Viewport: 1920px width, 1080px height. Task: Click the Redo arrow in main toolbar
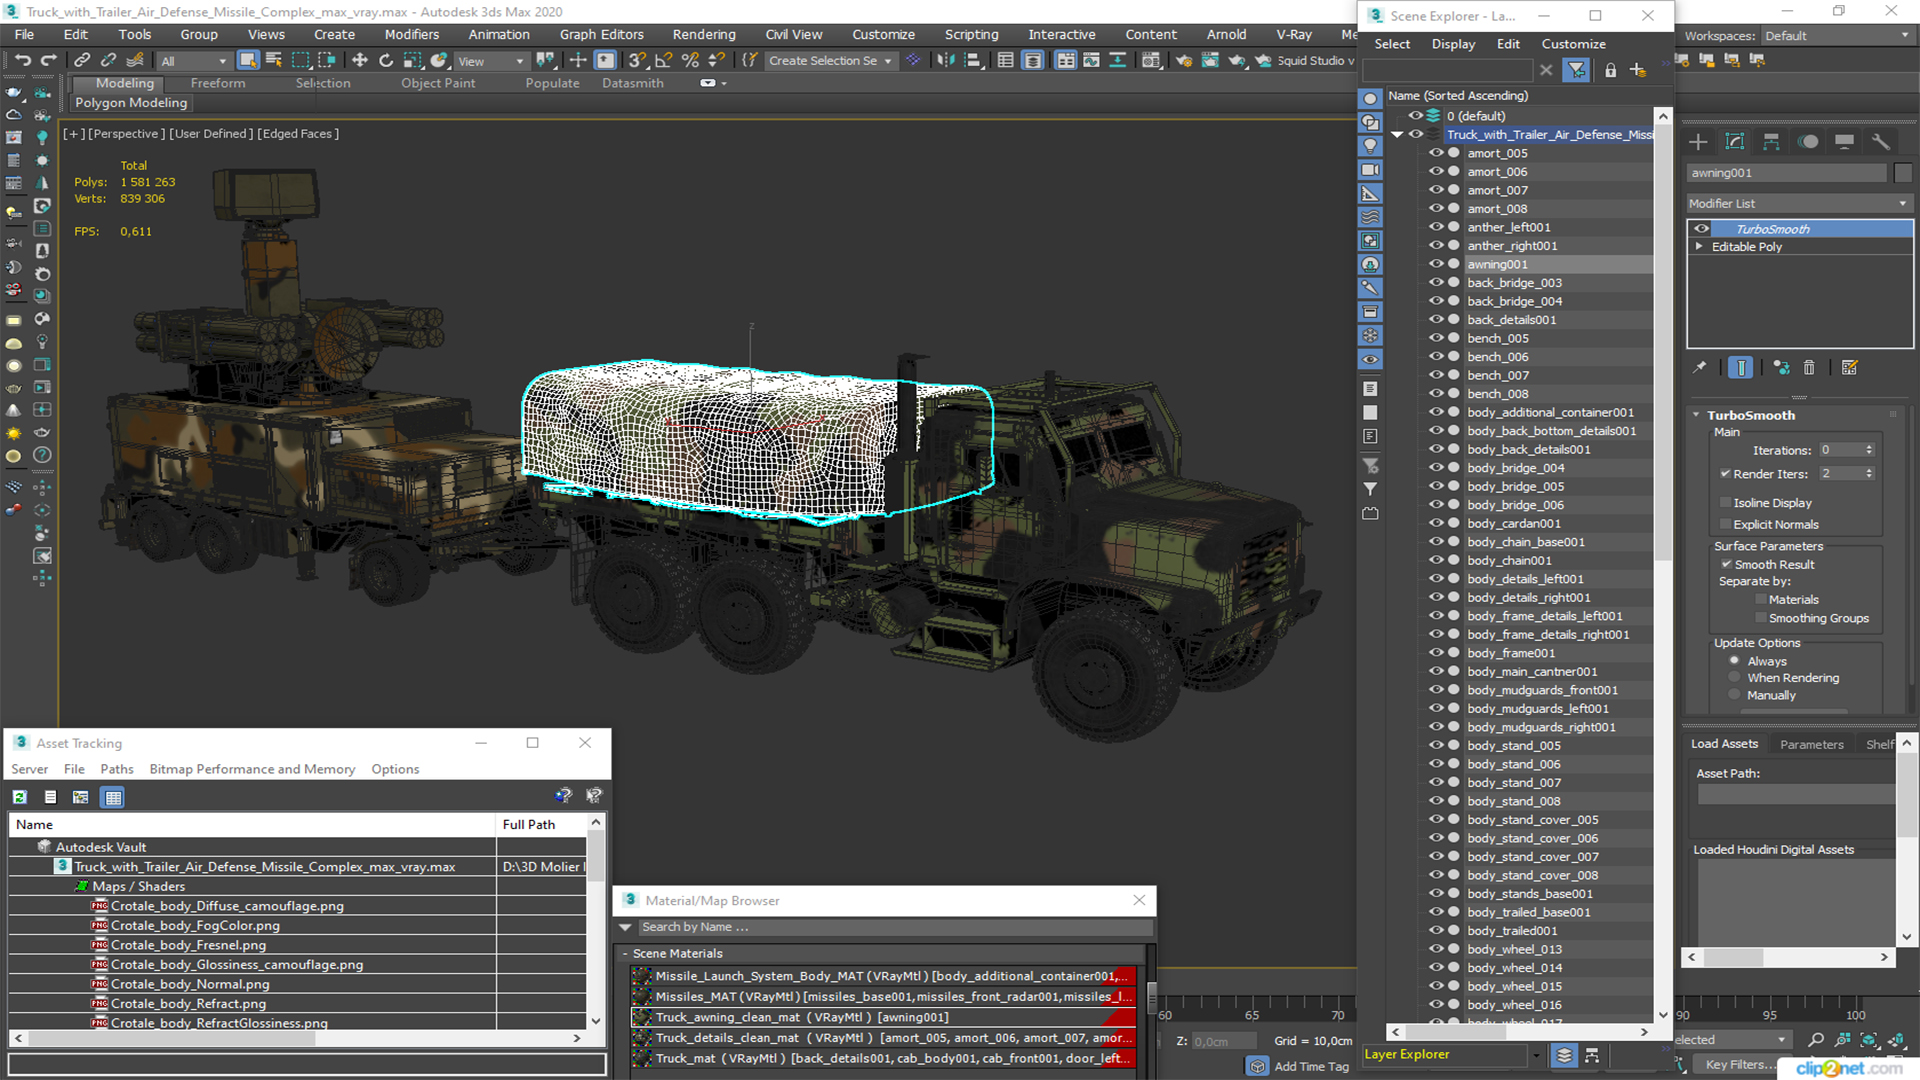click(x=49, y=61)
